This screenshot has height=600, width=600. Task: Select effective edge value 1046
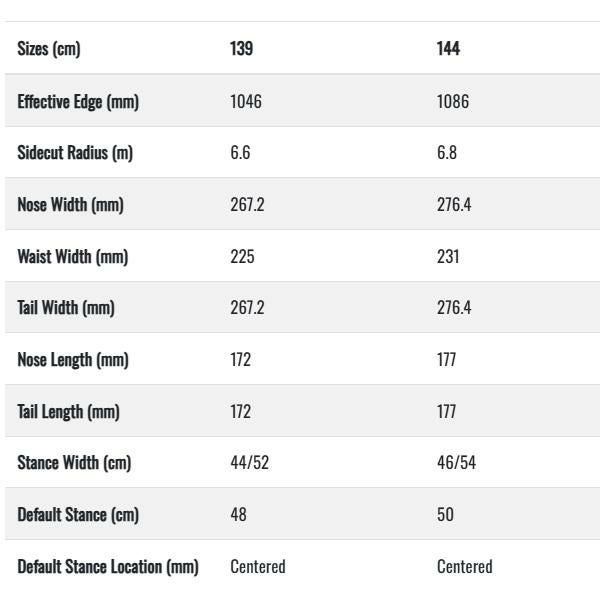[246, 101]
